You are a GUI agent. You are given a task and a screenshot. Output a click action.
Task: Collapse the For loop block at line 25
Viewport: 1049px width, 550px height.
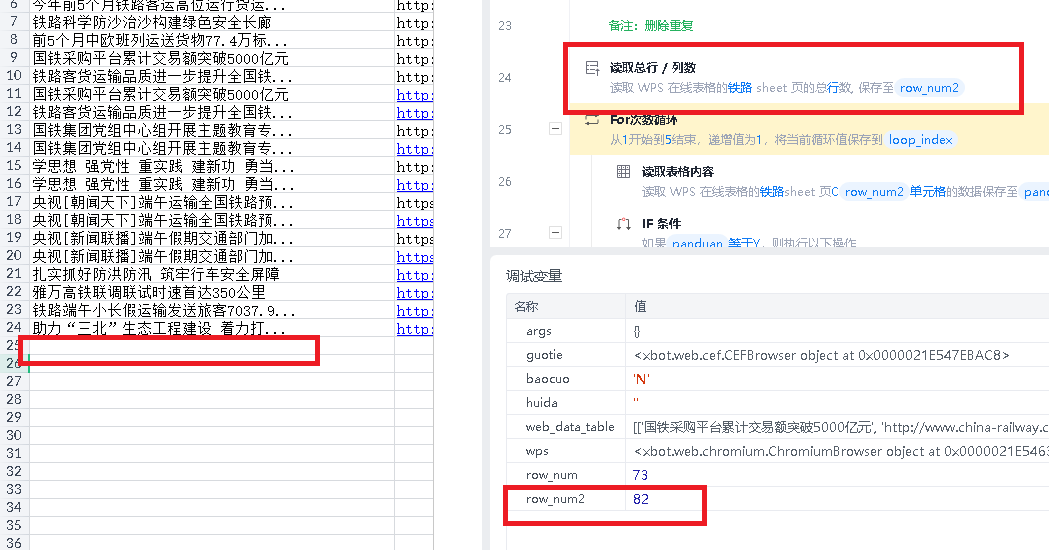tap(554, 128)
